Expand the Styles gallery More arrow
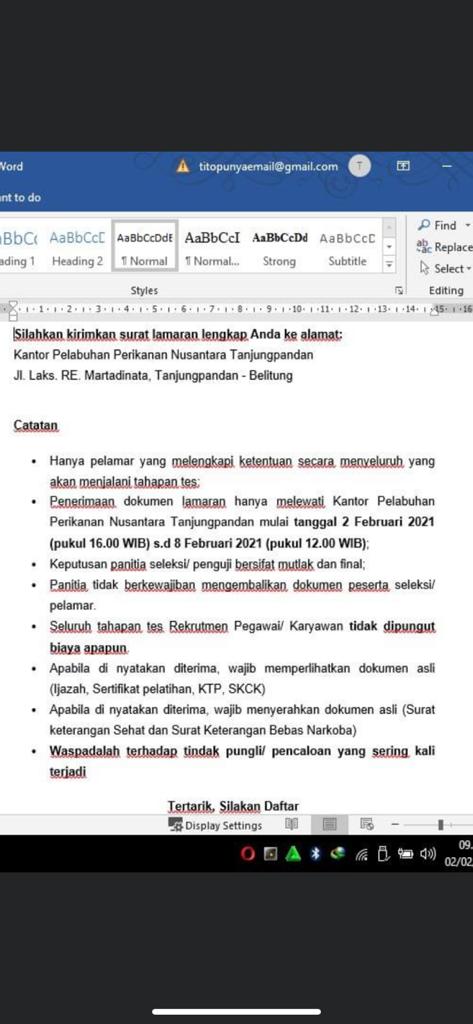473x1024 pixels. pos(389,264)
